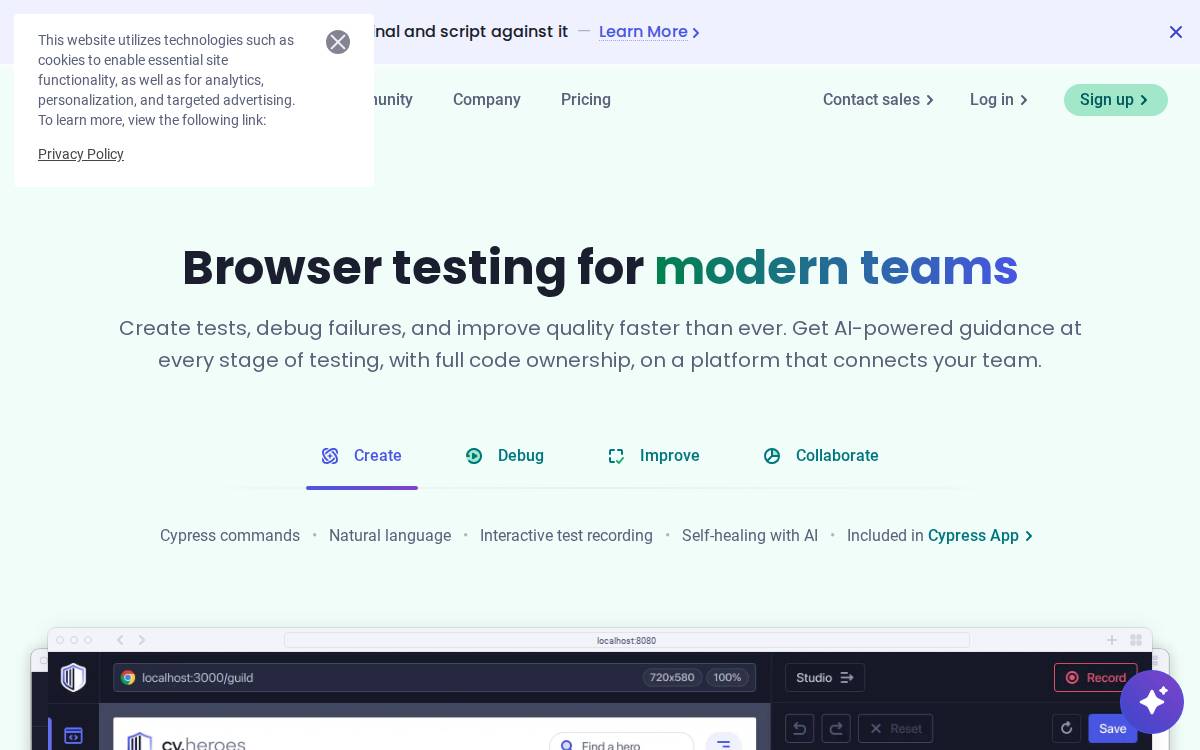
Task: Click the chevron next to Log in
Action: 1023,101
